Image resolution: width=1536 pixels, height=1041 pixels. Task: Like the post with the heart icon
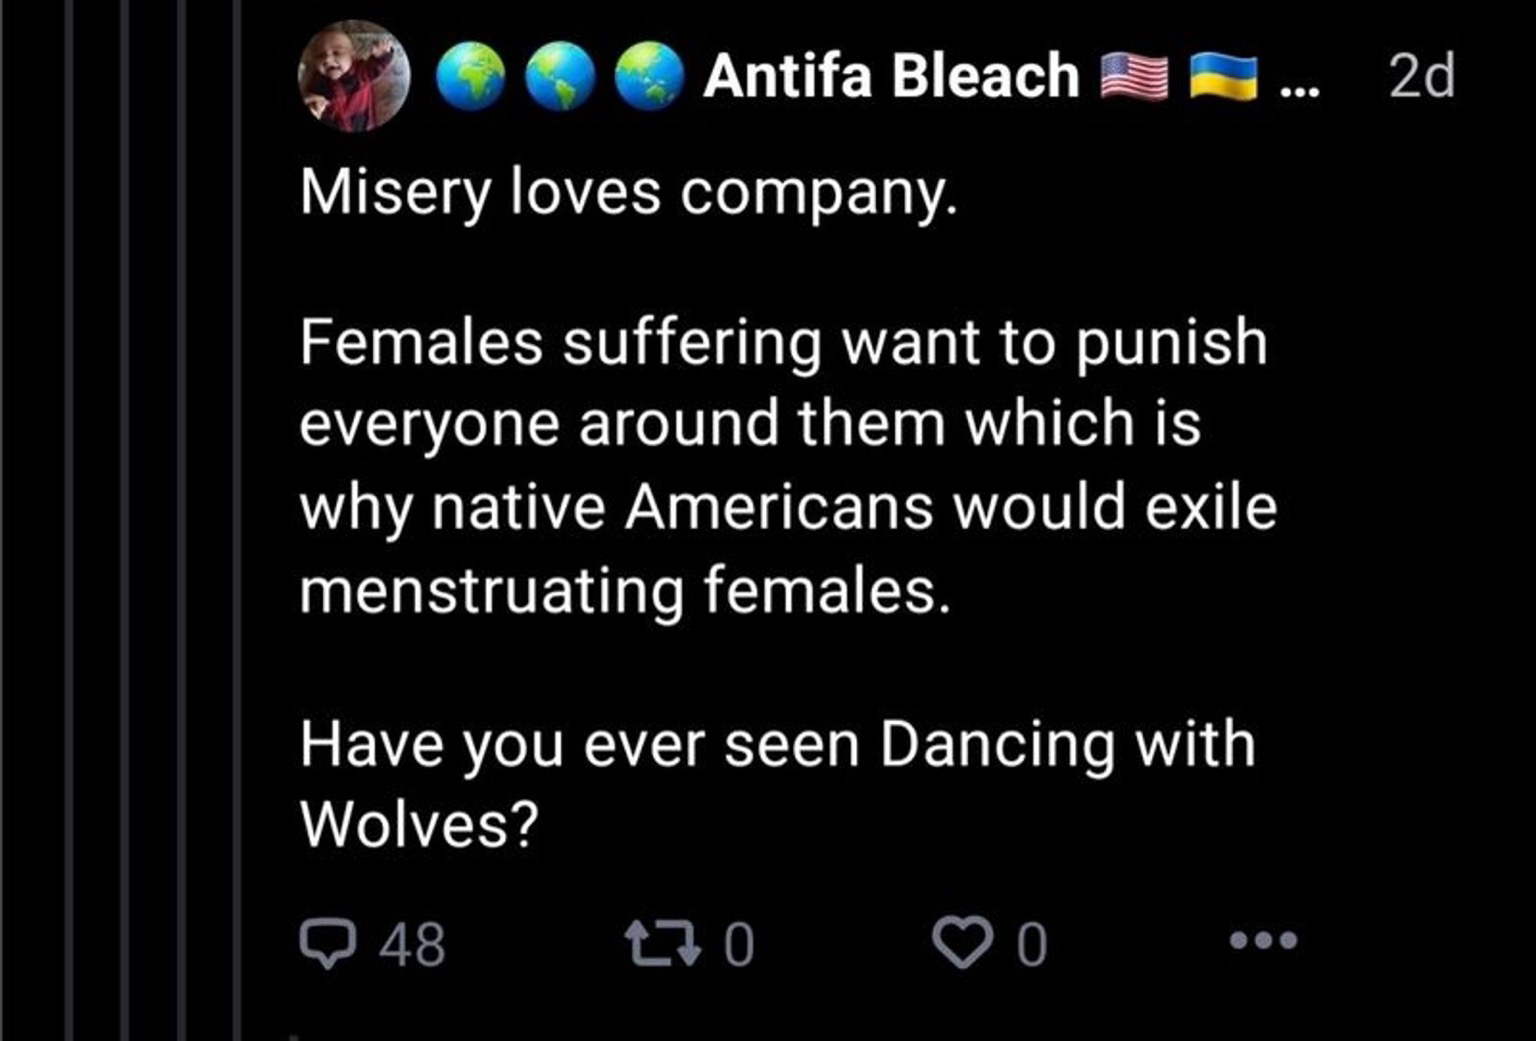pyautogui.click(x=961, y=943)
